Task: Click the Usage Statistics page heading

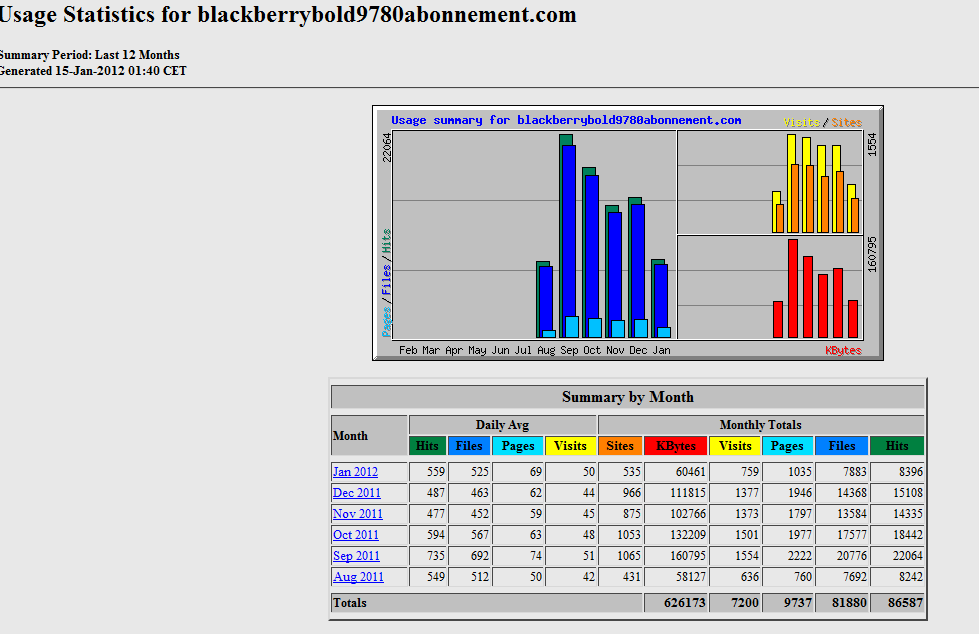Action: click(x=288, y=15)
